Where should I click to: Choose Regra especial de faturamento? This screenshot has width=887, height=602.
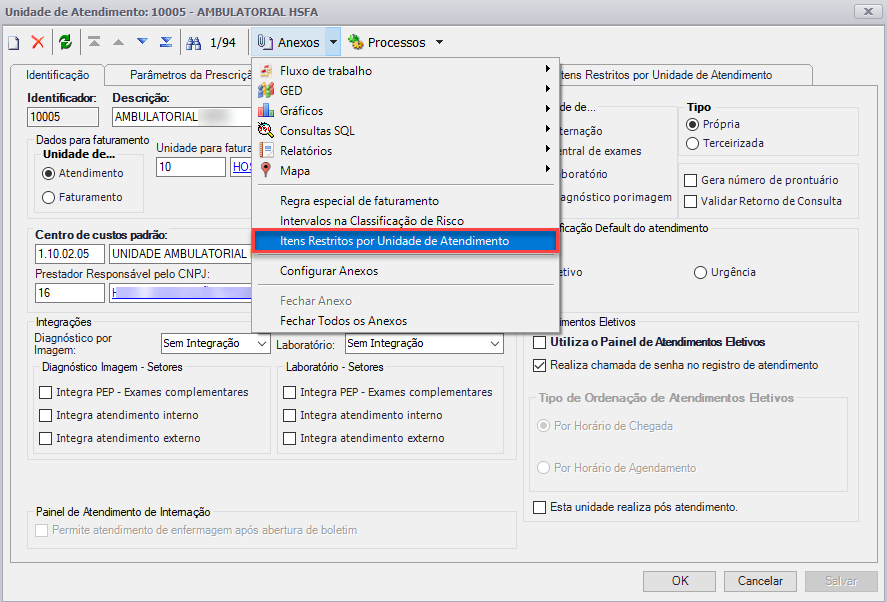pos(405,201)
